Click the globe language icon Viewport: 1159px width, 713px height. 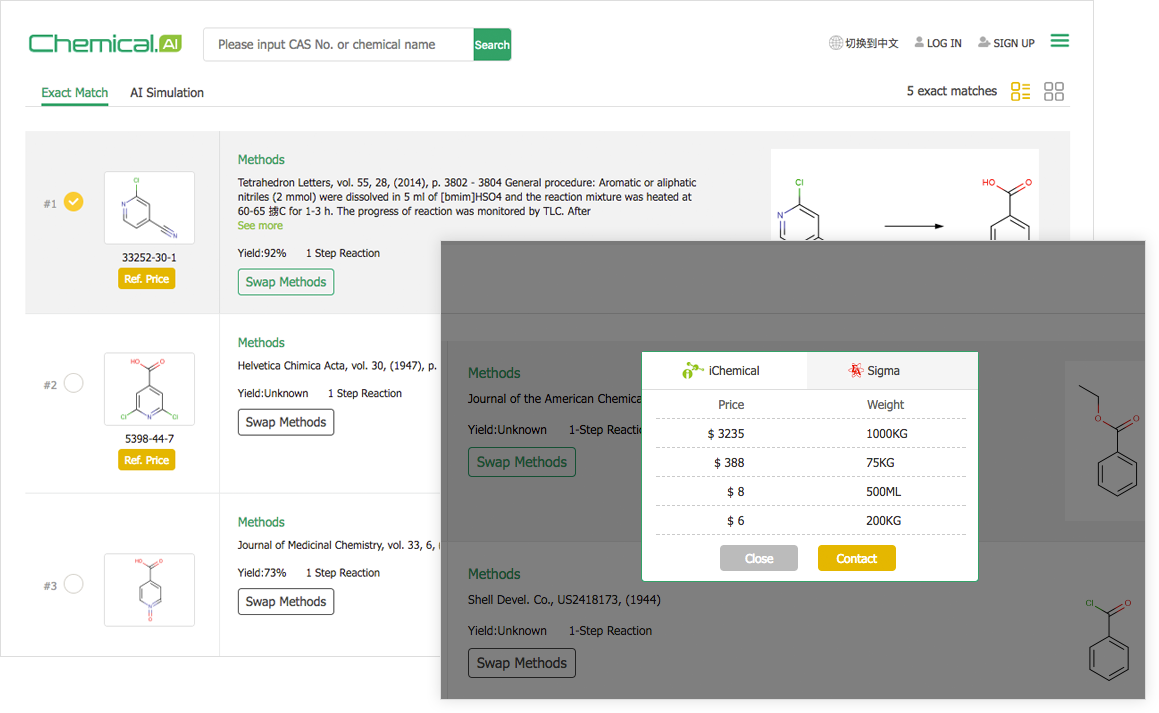(835, 43)
